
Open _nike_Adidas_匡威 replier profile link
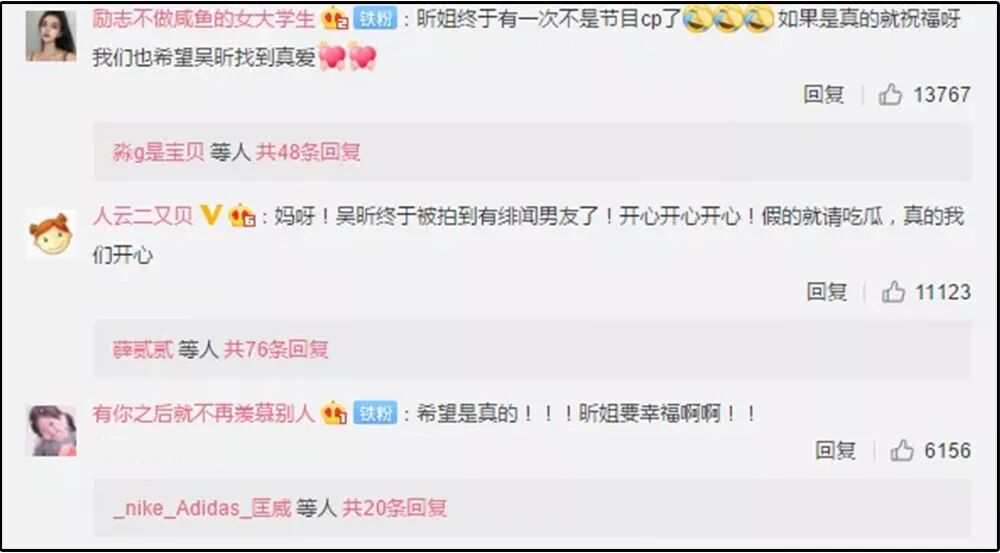pos(202,508)
